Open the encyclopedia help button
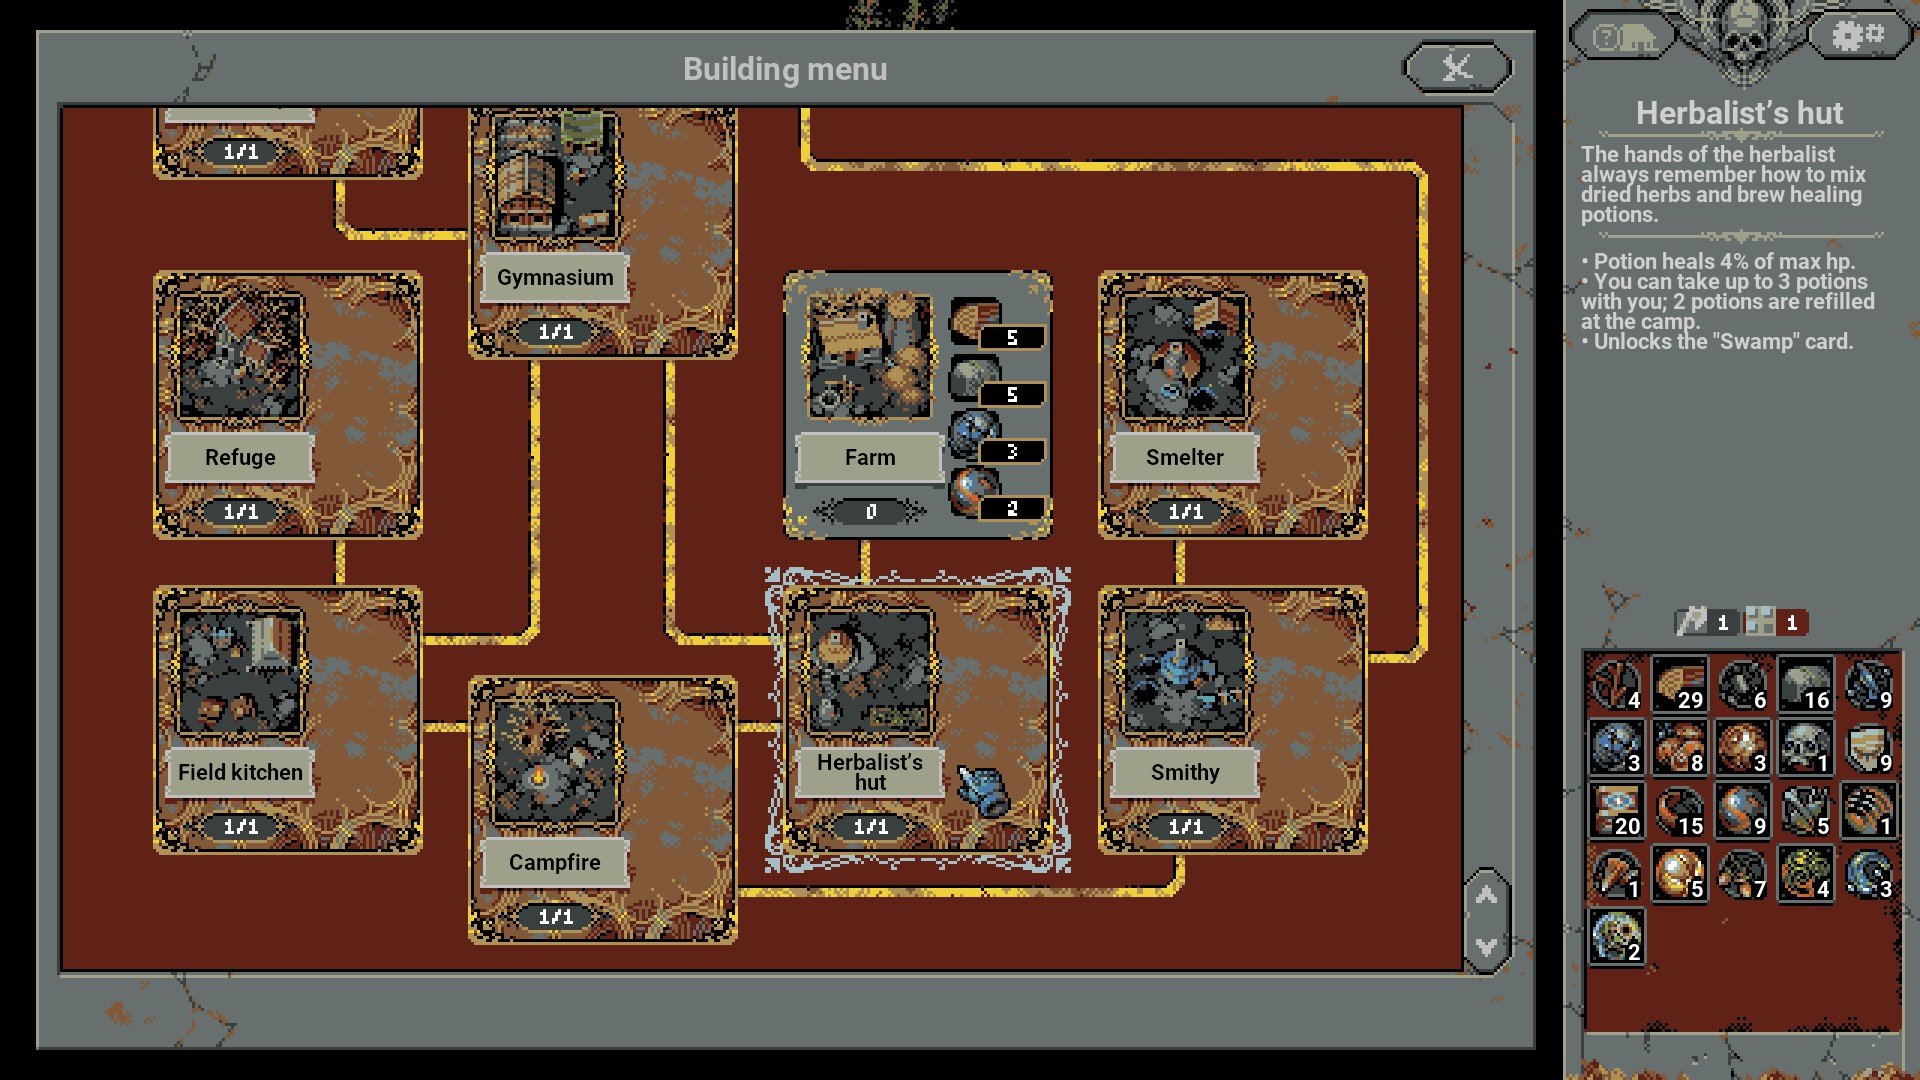Image resolution: width=1920 pixels, height=1080 pixels. [x=1623, y=38]
